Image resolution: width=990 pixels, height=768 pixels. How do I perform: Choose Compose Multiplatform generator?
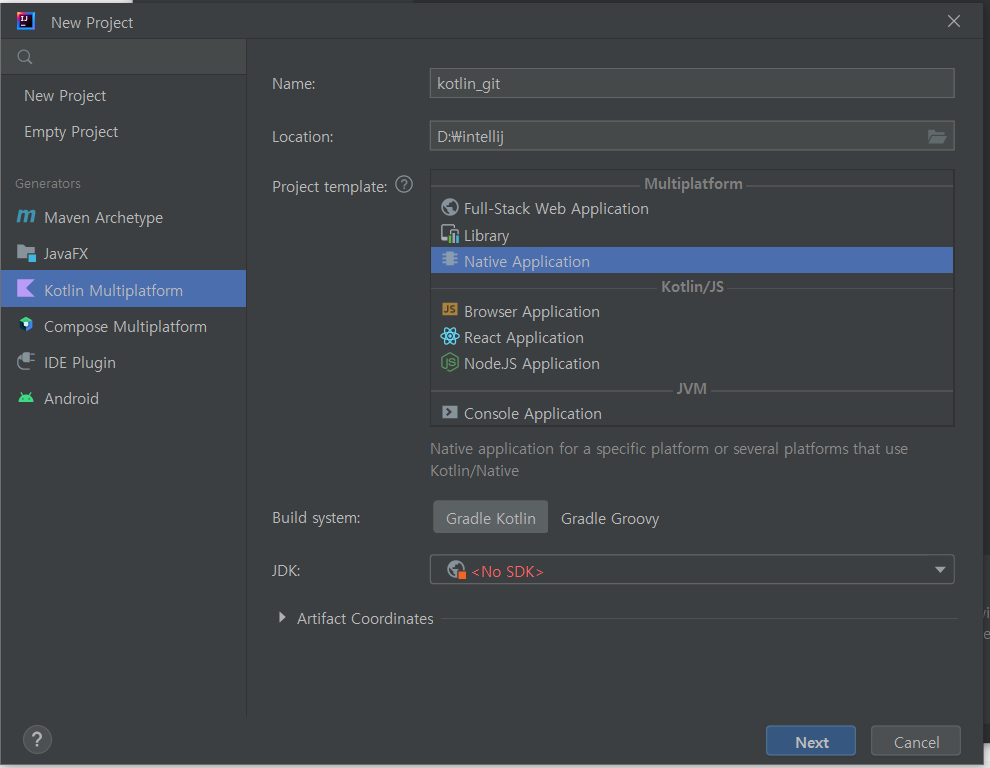pos(124,326)
